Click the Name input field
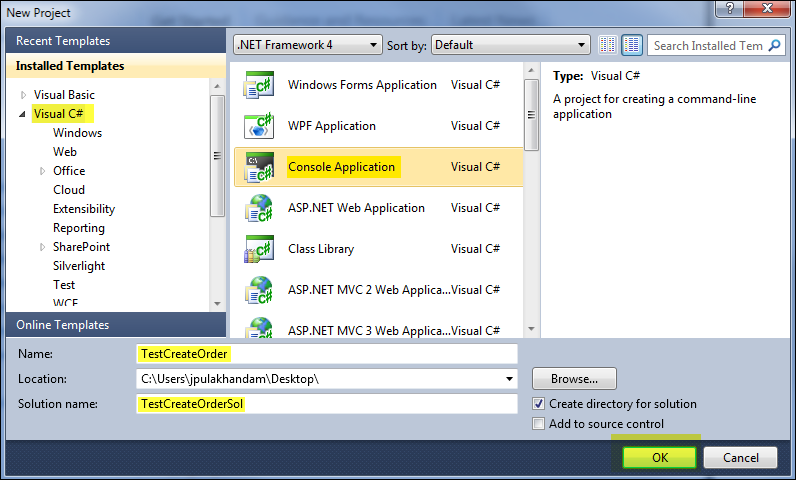Image resolution: width=796 pixels, height=480 pixels. click(x=327, y=354)
